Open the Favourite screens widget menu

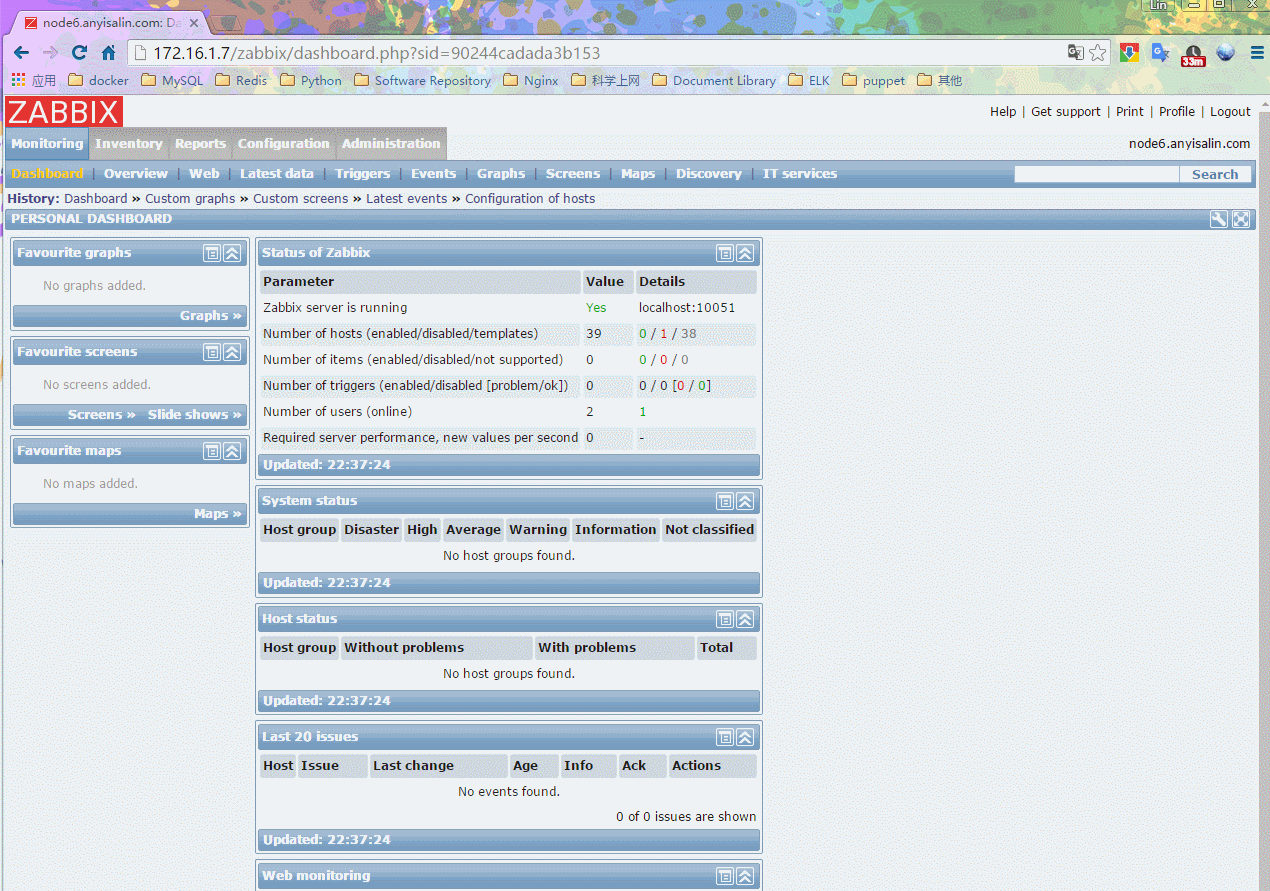click(x=212, y=352)
